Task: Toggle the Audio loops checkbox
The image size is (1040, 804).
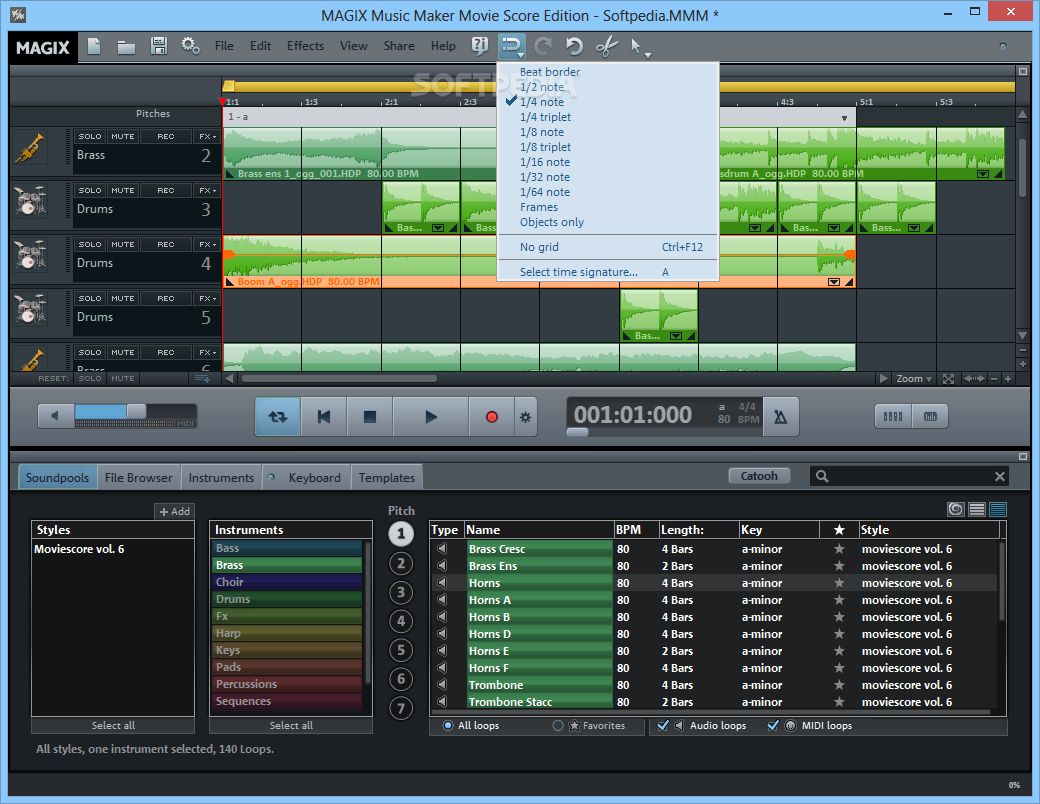Action: [x=663, y=726]
